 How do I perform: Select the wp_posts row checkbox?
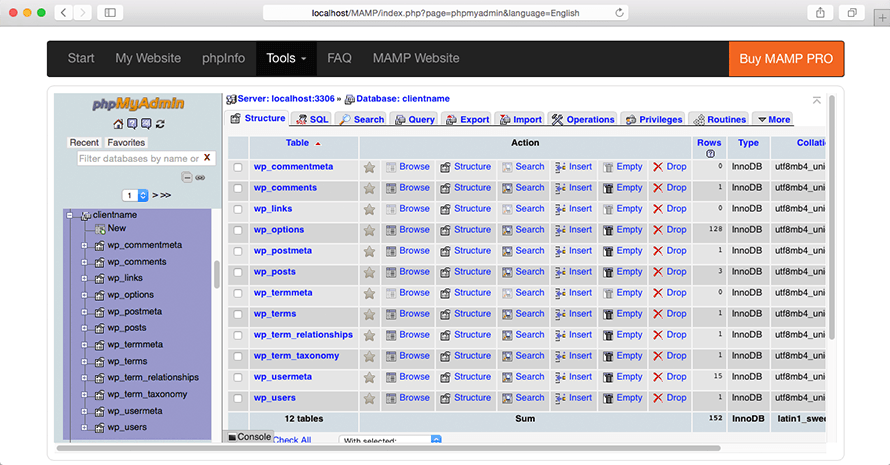238,273
